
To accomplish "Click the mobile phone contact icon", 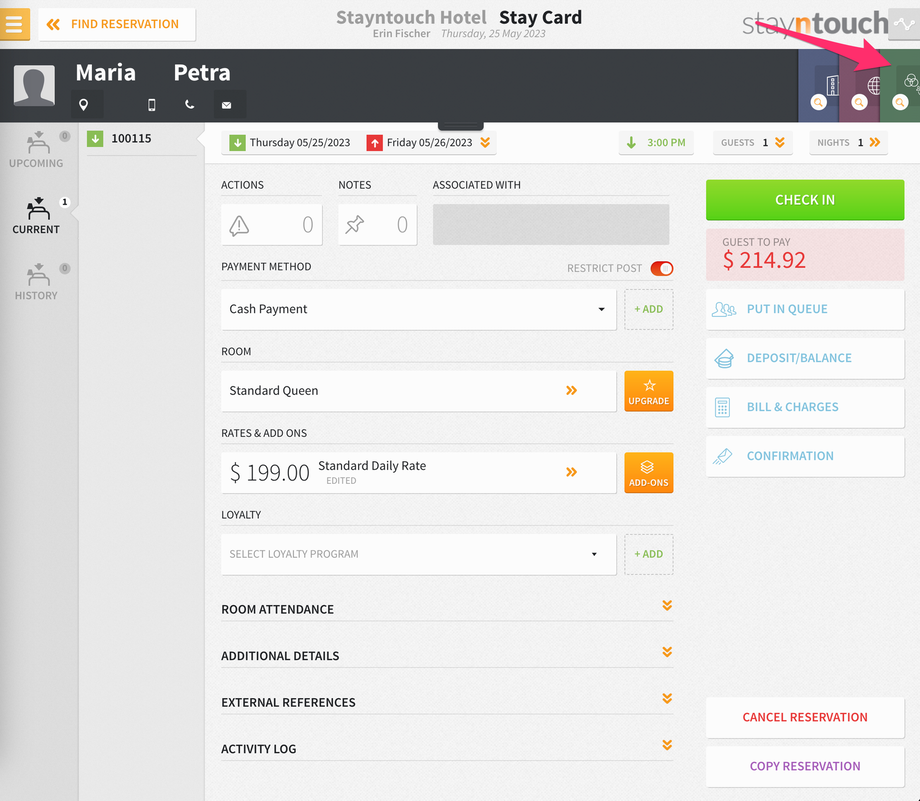I will click(151, 105).
